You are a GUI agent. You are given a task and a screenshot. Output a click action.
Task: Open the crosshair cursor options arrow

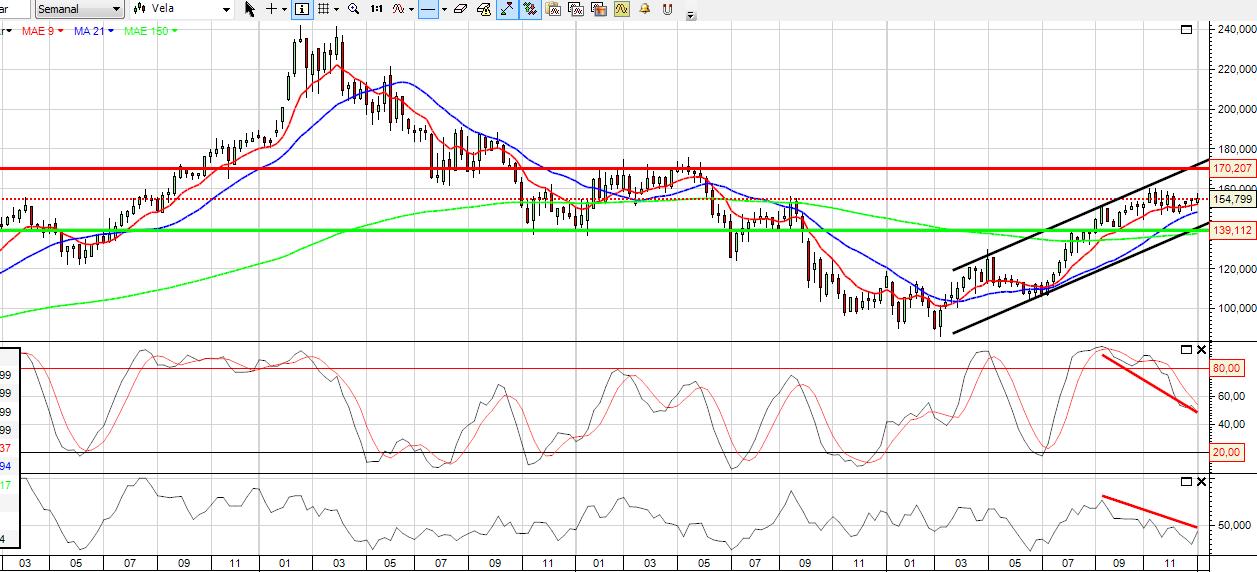(285, 9)
